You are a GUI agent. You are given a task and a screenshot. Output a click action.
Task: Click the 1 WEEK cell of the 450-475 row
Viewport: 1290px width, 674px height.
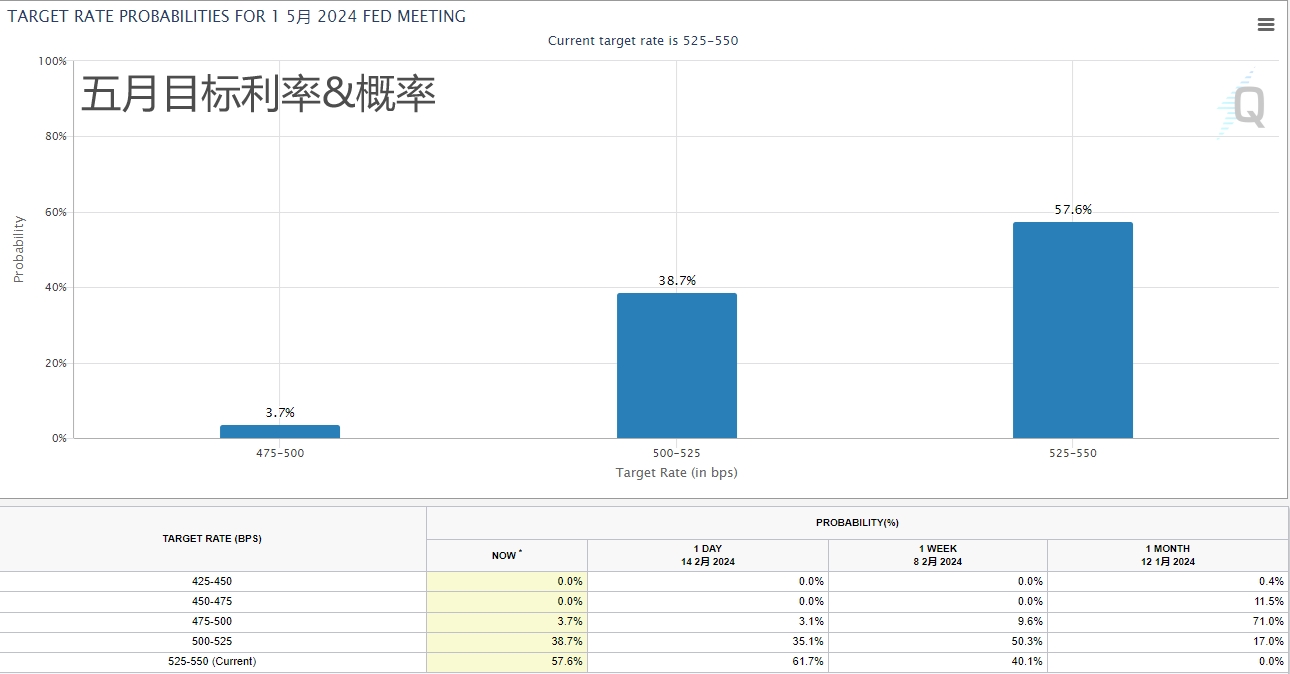point(938,602)
